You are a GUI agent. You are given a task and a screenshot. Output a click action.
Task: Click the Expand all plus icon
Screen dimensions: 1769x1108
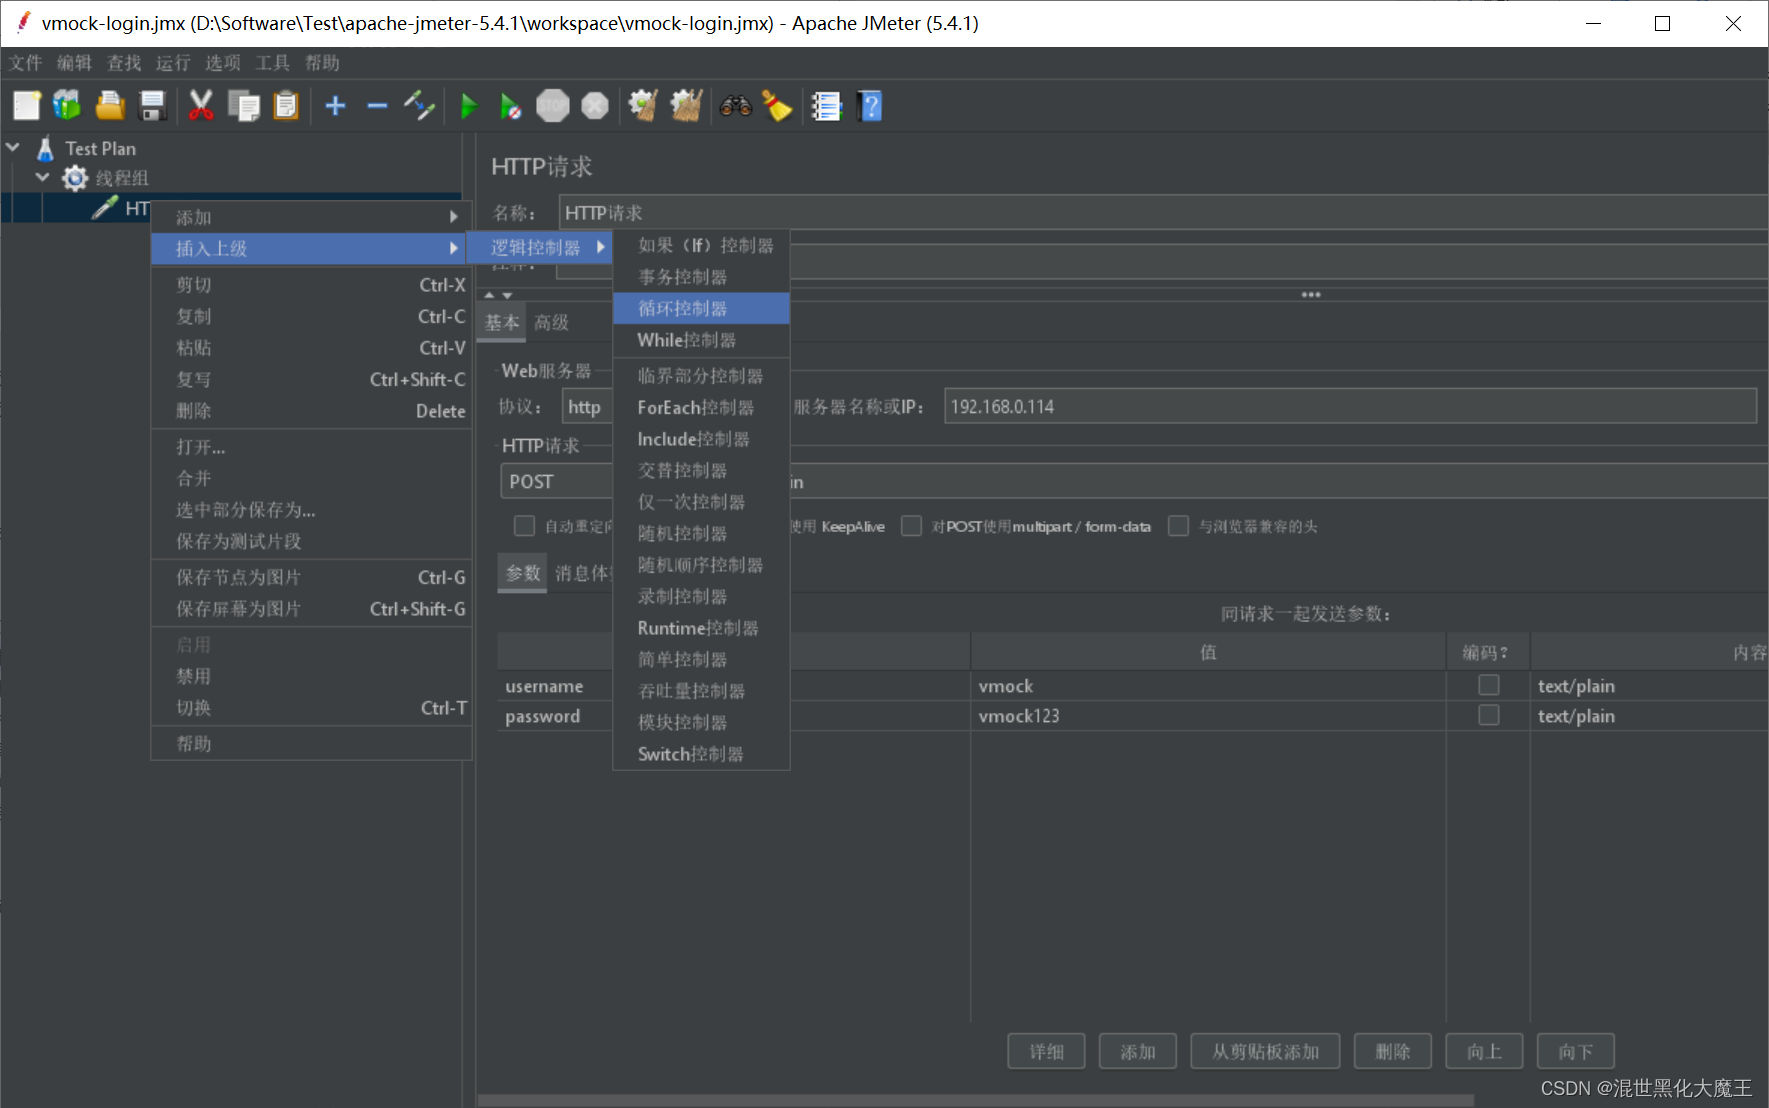pos(336,106)
